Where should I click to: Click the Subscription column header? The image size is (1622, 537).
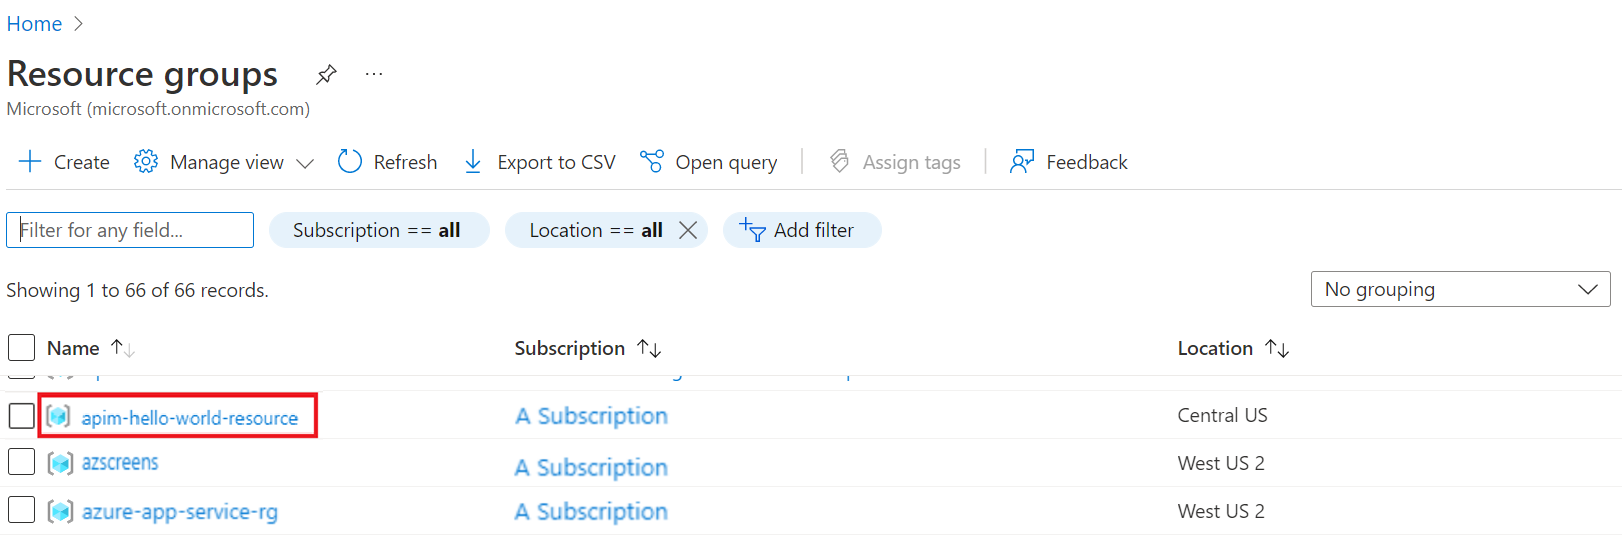pos(570,348)
